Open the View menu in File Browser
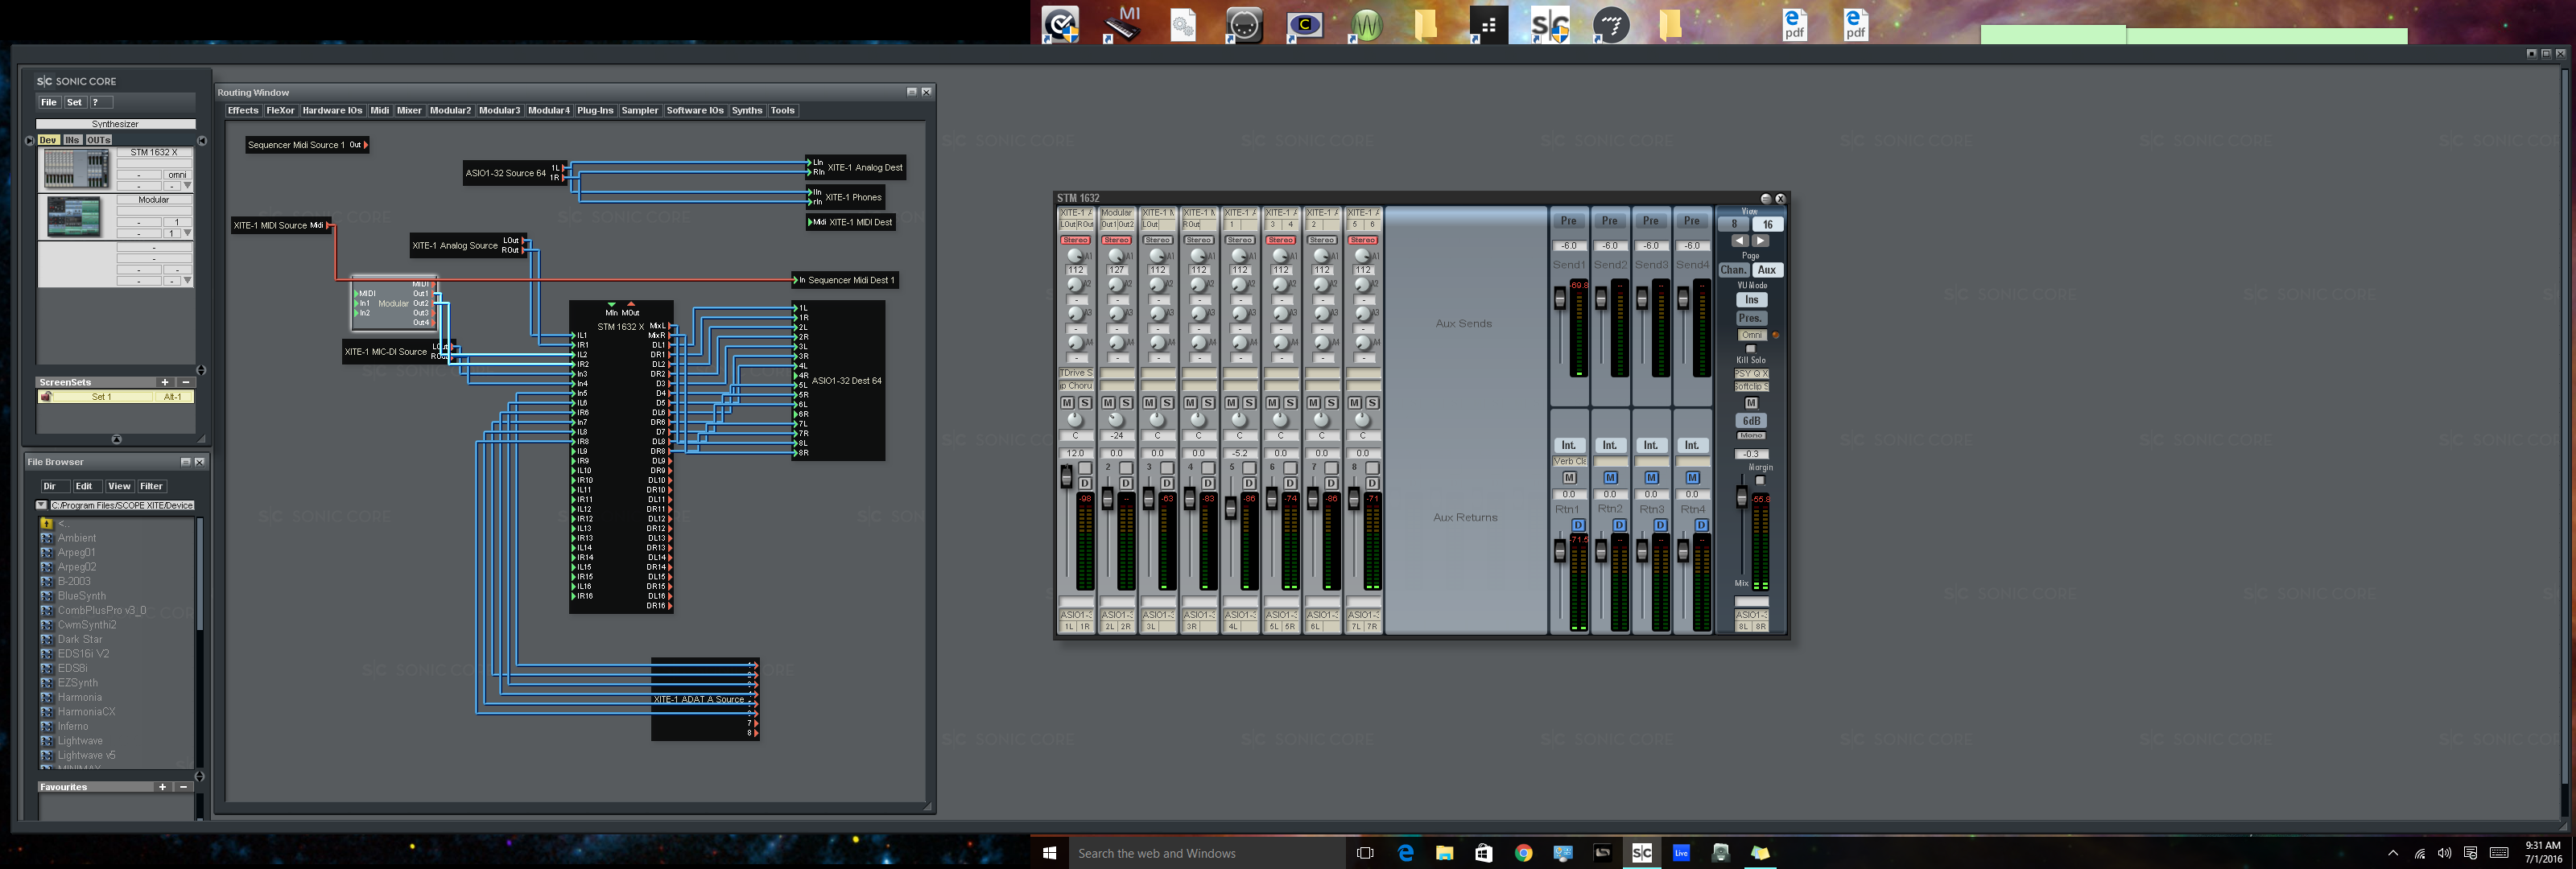 [x=119, y=486]
